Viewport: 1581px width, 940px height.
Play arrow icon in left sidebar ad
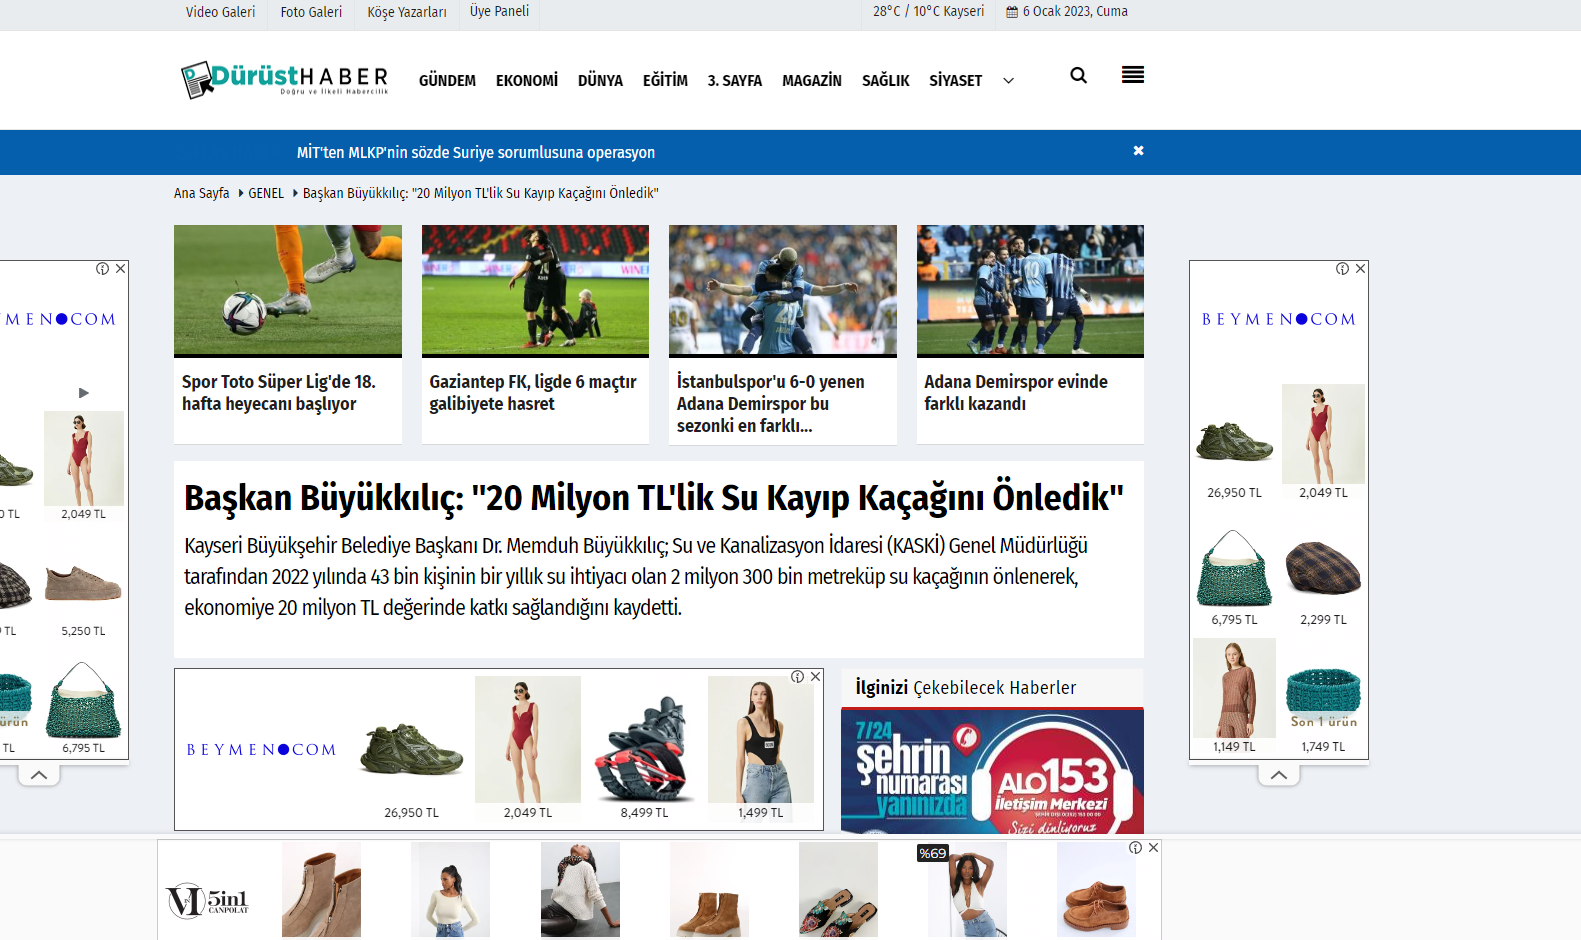point(84,393)
